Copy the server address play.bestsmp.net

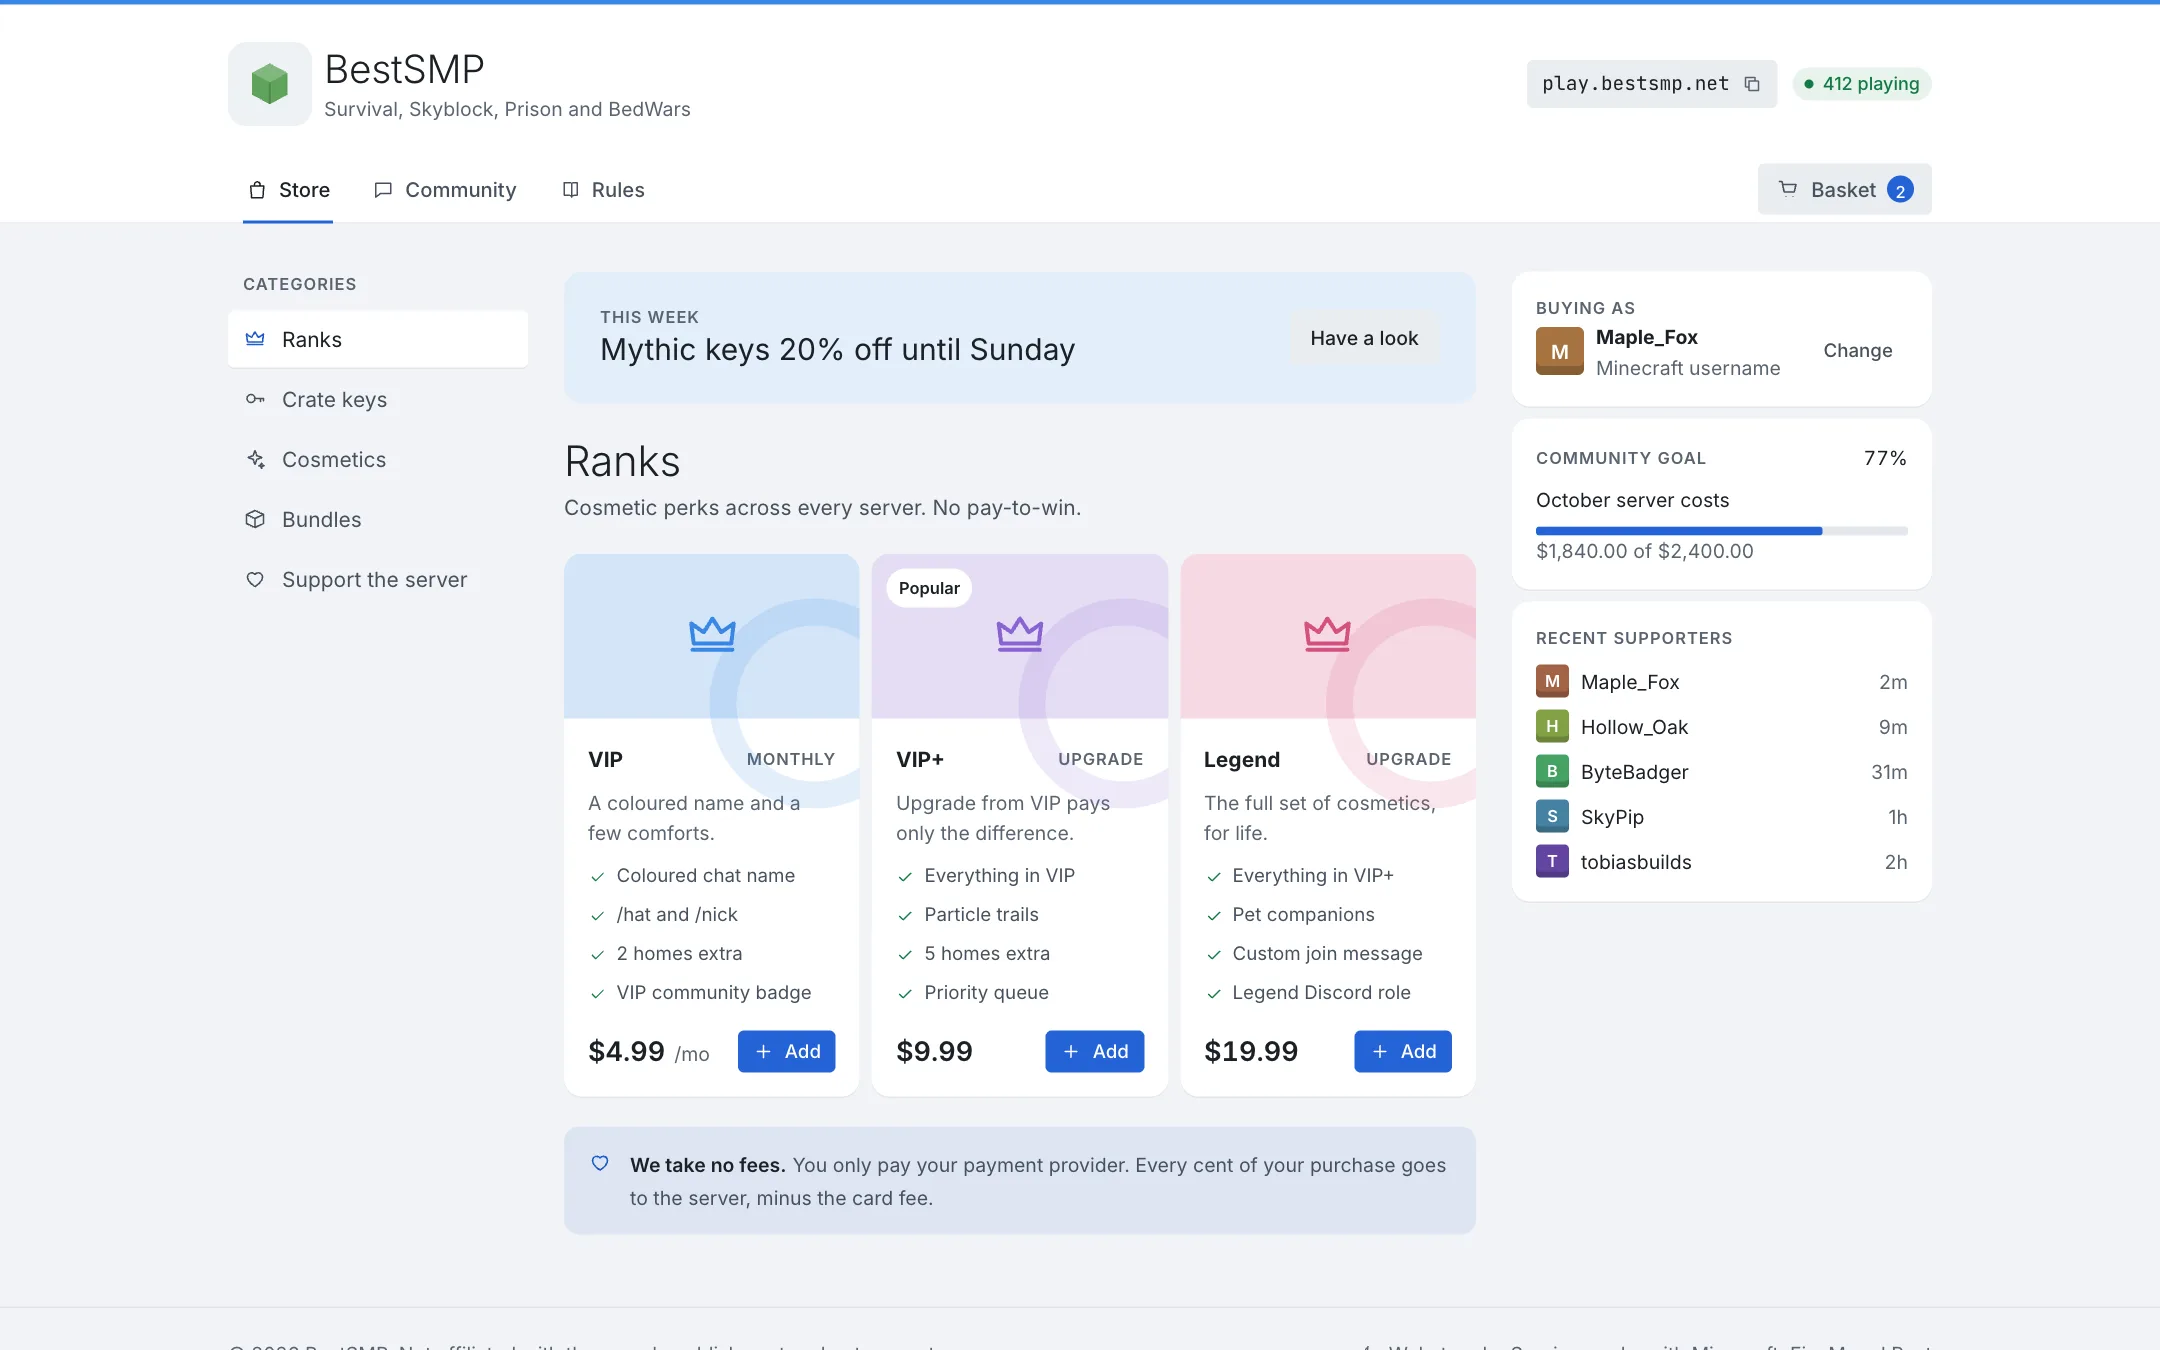point(1752,84)
